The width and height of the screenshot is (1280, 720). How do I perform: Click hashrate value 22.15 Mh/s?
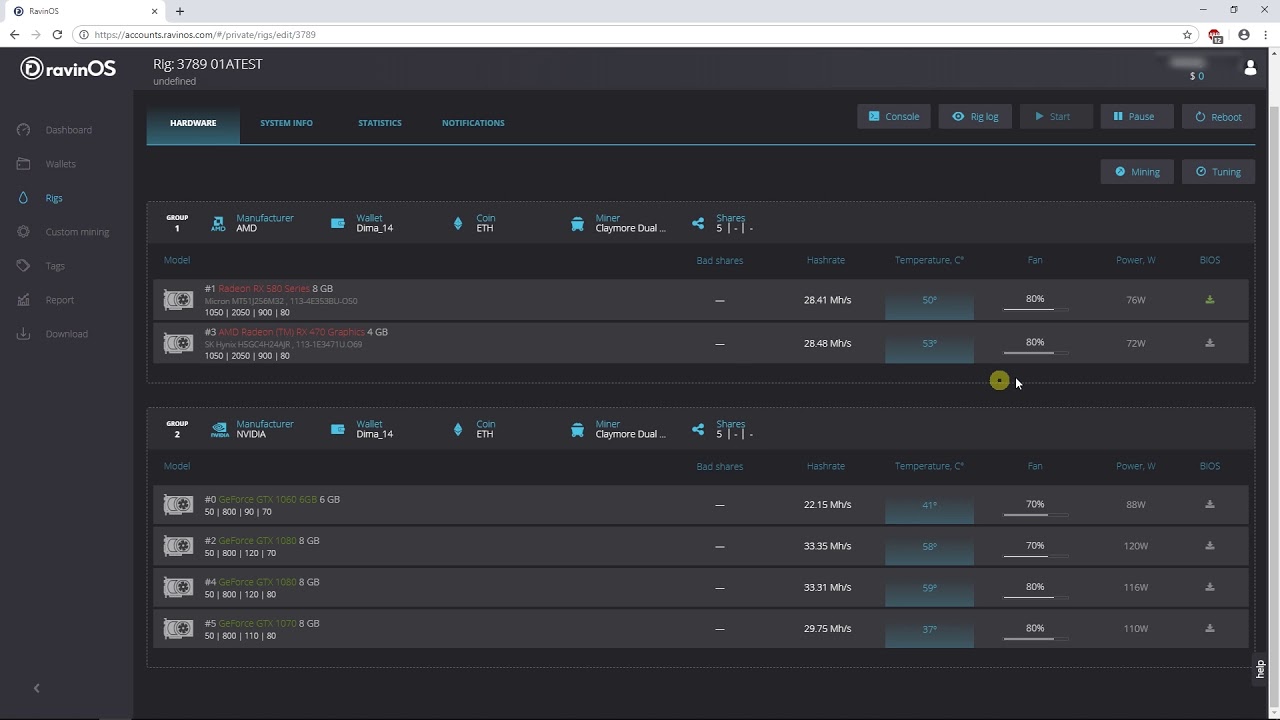pyautogui.click(x=827, y=505)
